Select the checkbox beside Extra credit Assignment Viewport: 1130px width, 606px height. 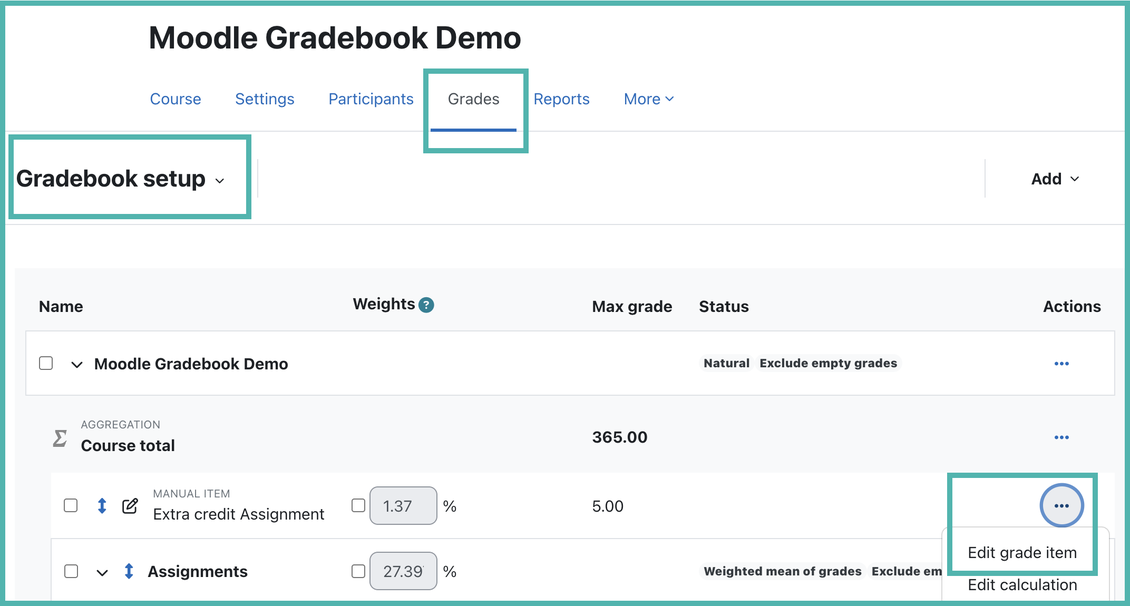[x=70, y=505]
